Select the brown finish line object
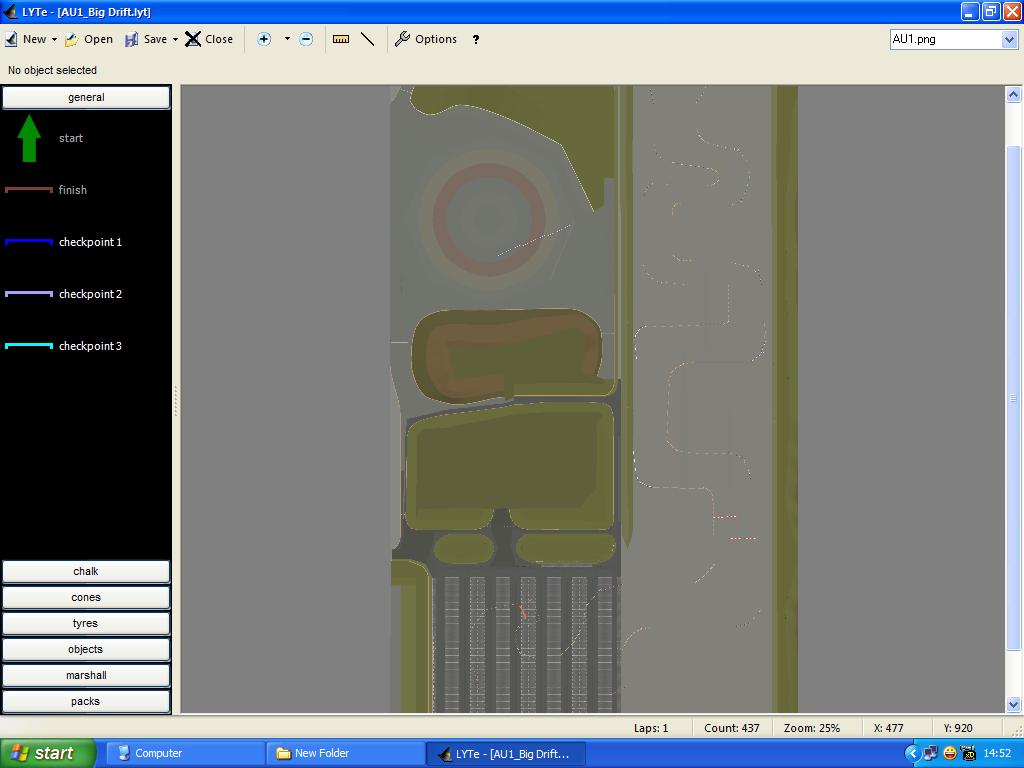This screenshot has height=768, width=1024. pyautogui.click(x=29, y=189)
